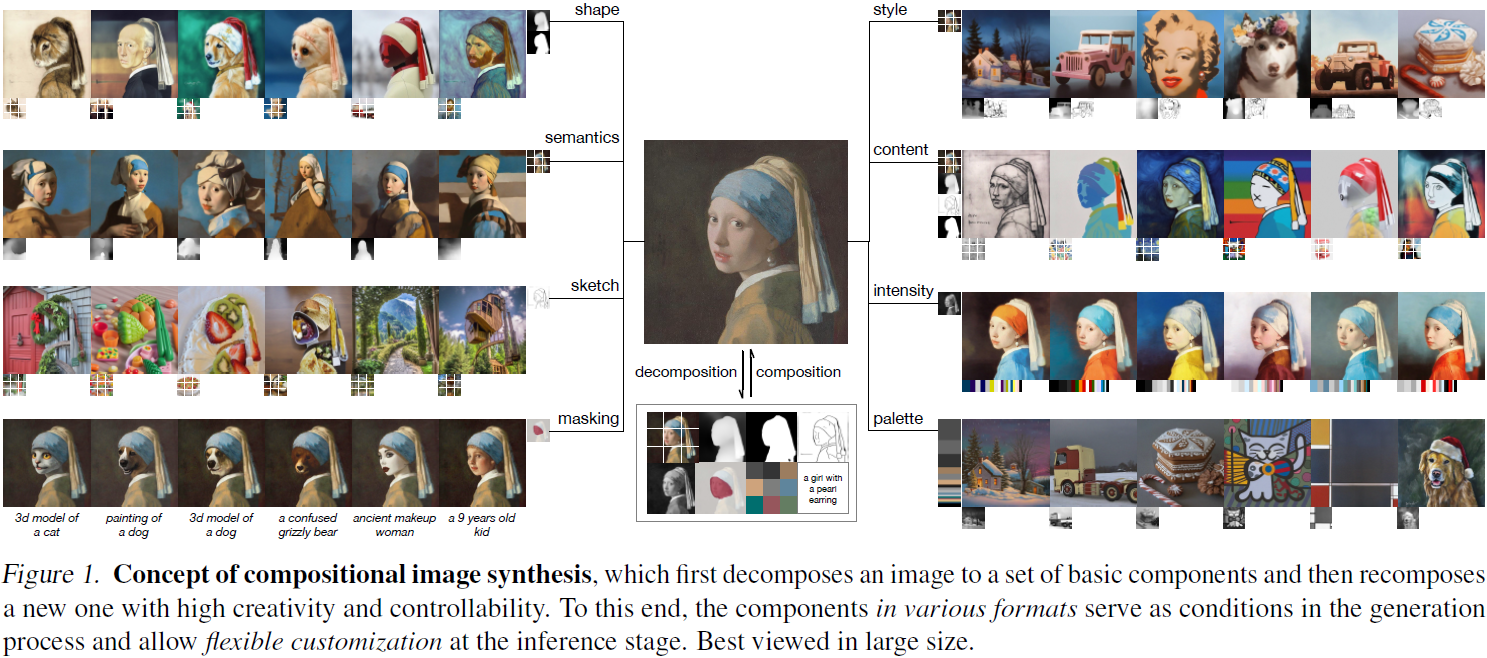
Task: Click the caption 'ancient makeup woman'
Action: [395, 524]
